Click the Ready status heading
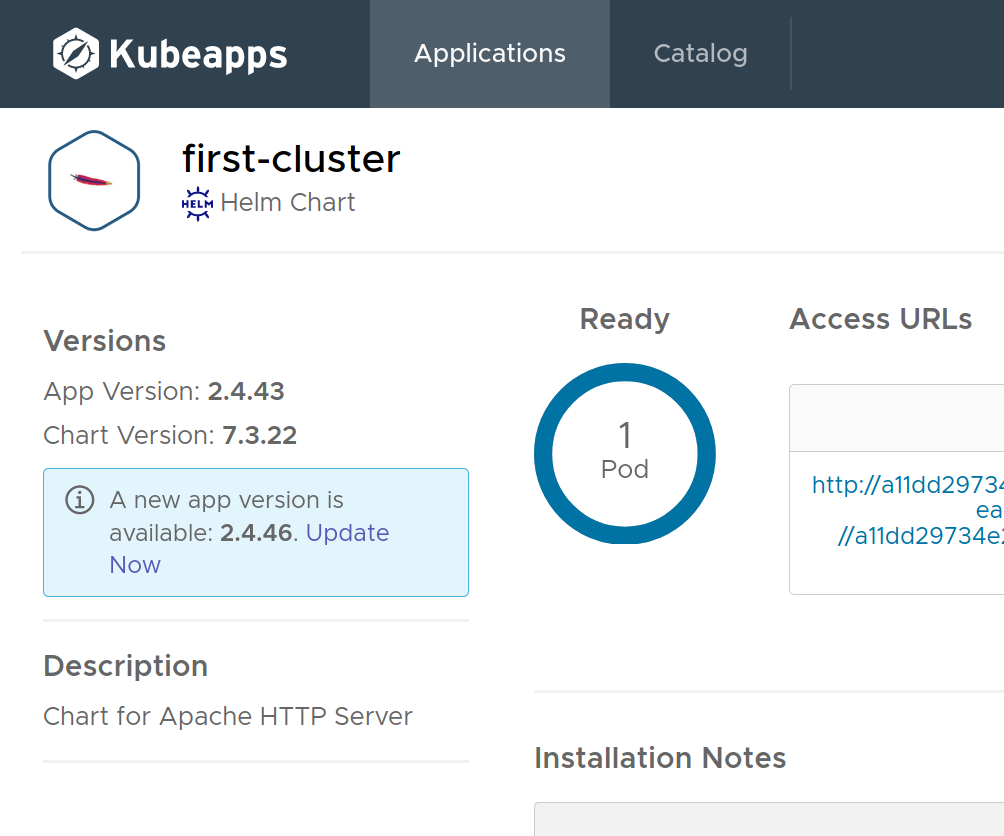The width and height of the screenshot is (1004, 836). (625, 319)
